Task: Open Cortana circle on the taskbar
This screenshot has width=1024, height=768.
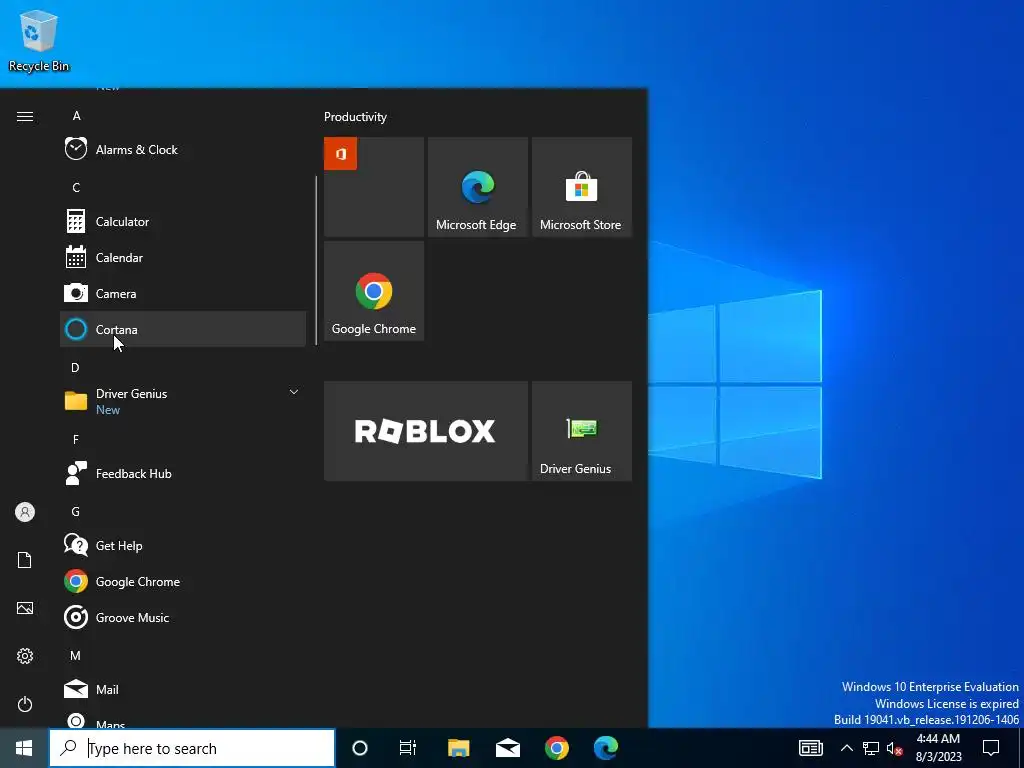Action: pyautogui.click(x=360, y=748)
